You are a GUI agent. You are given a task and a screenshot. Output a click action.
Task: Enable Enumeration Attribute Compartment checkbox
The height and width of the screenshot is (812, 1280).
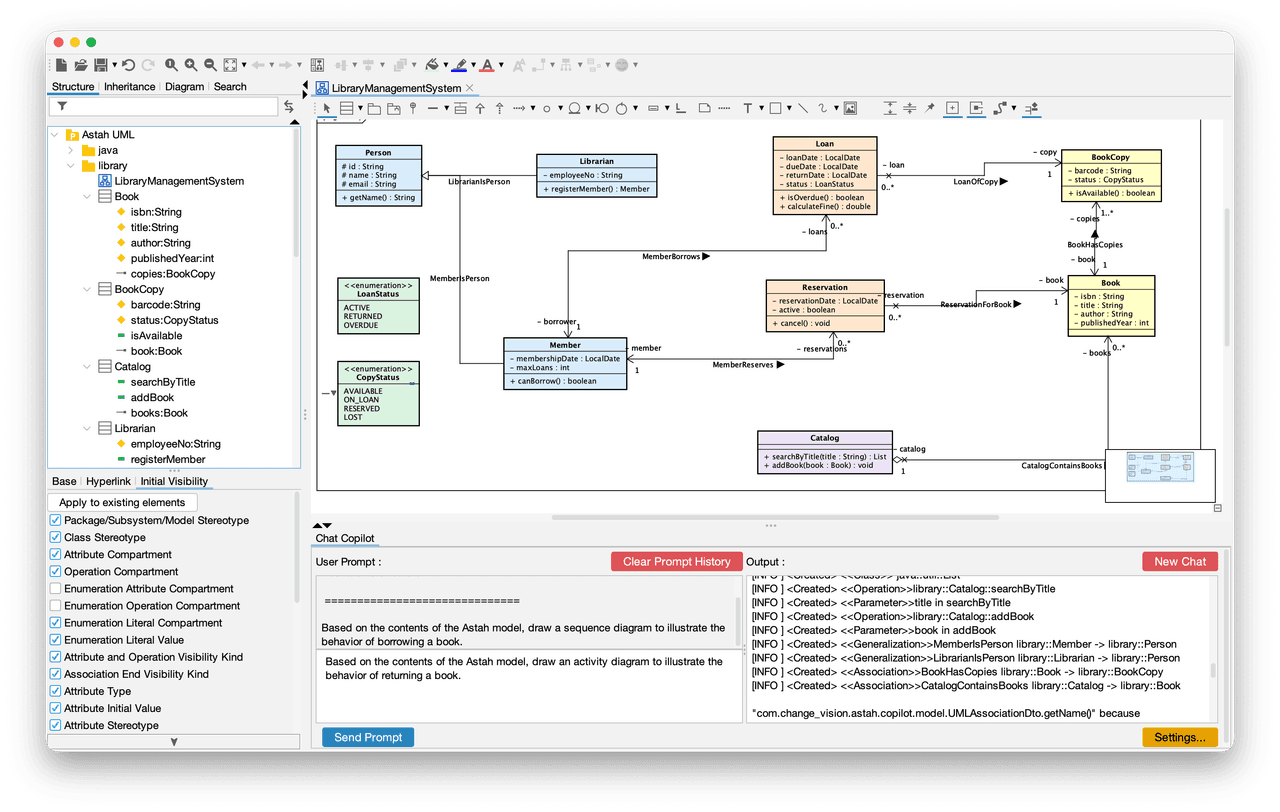coord(56,588)
